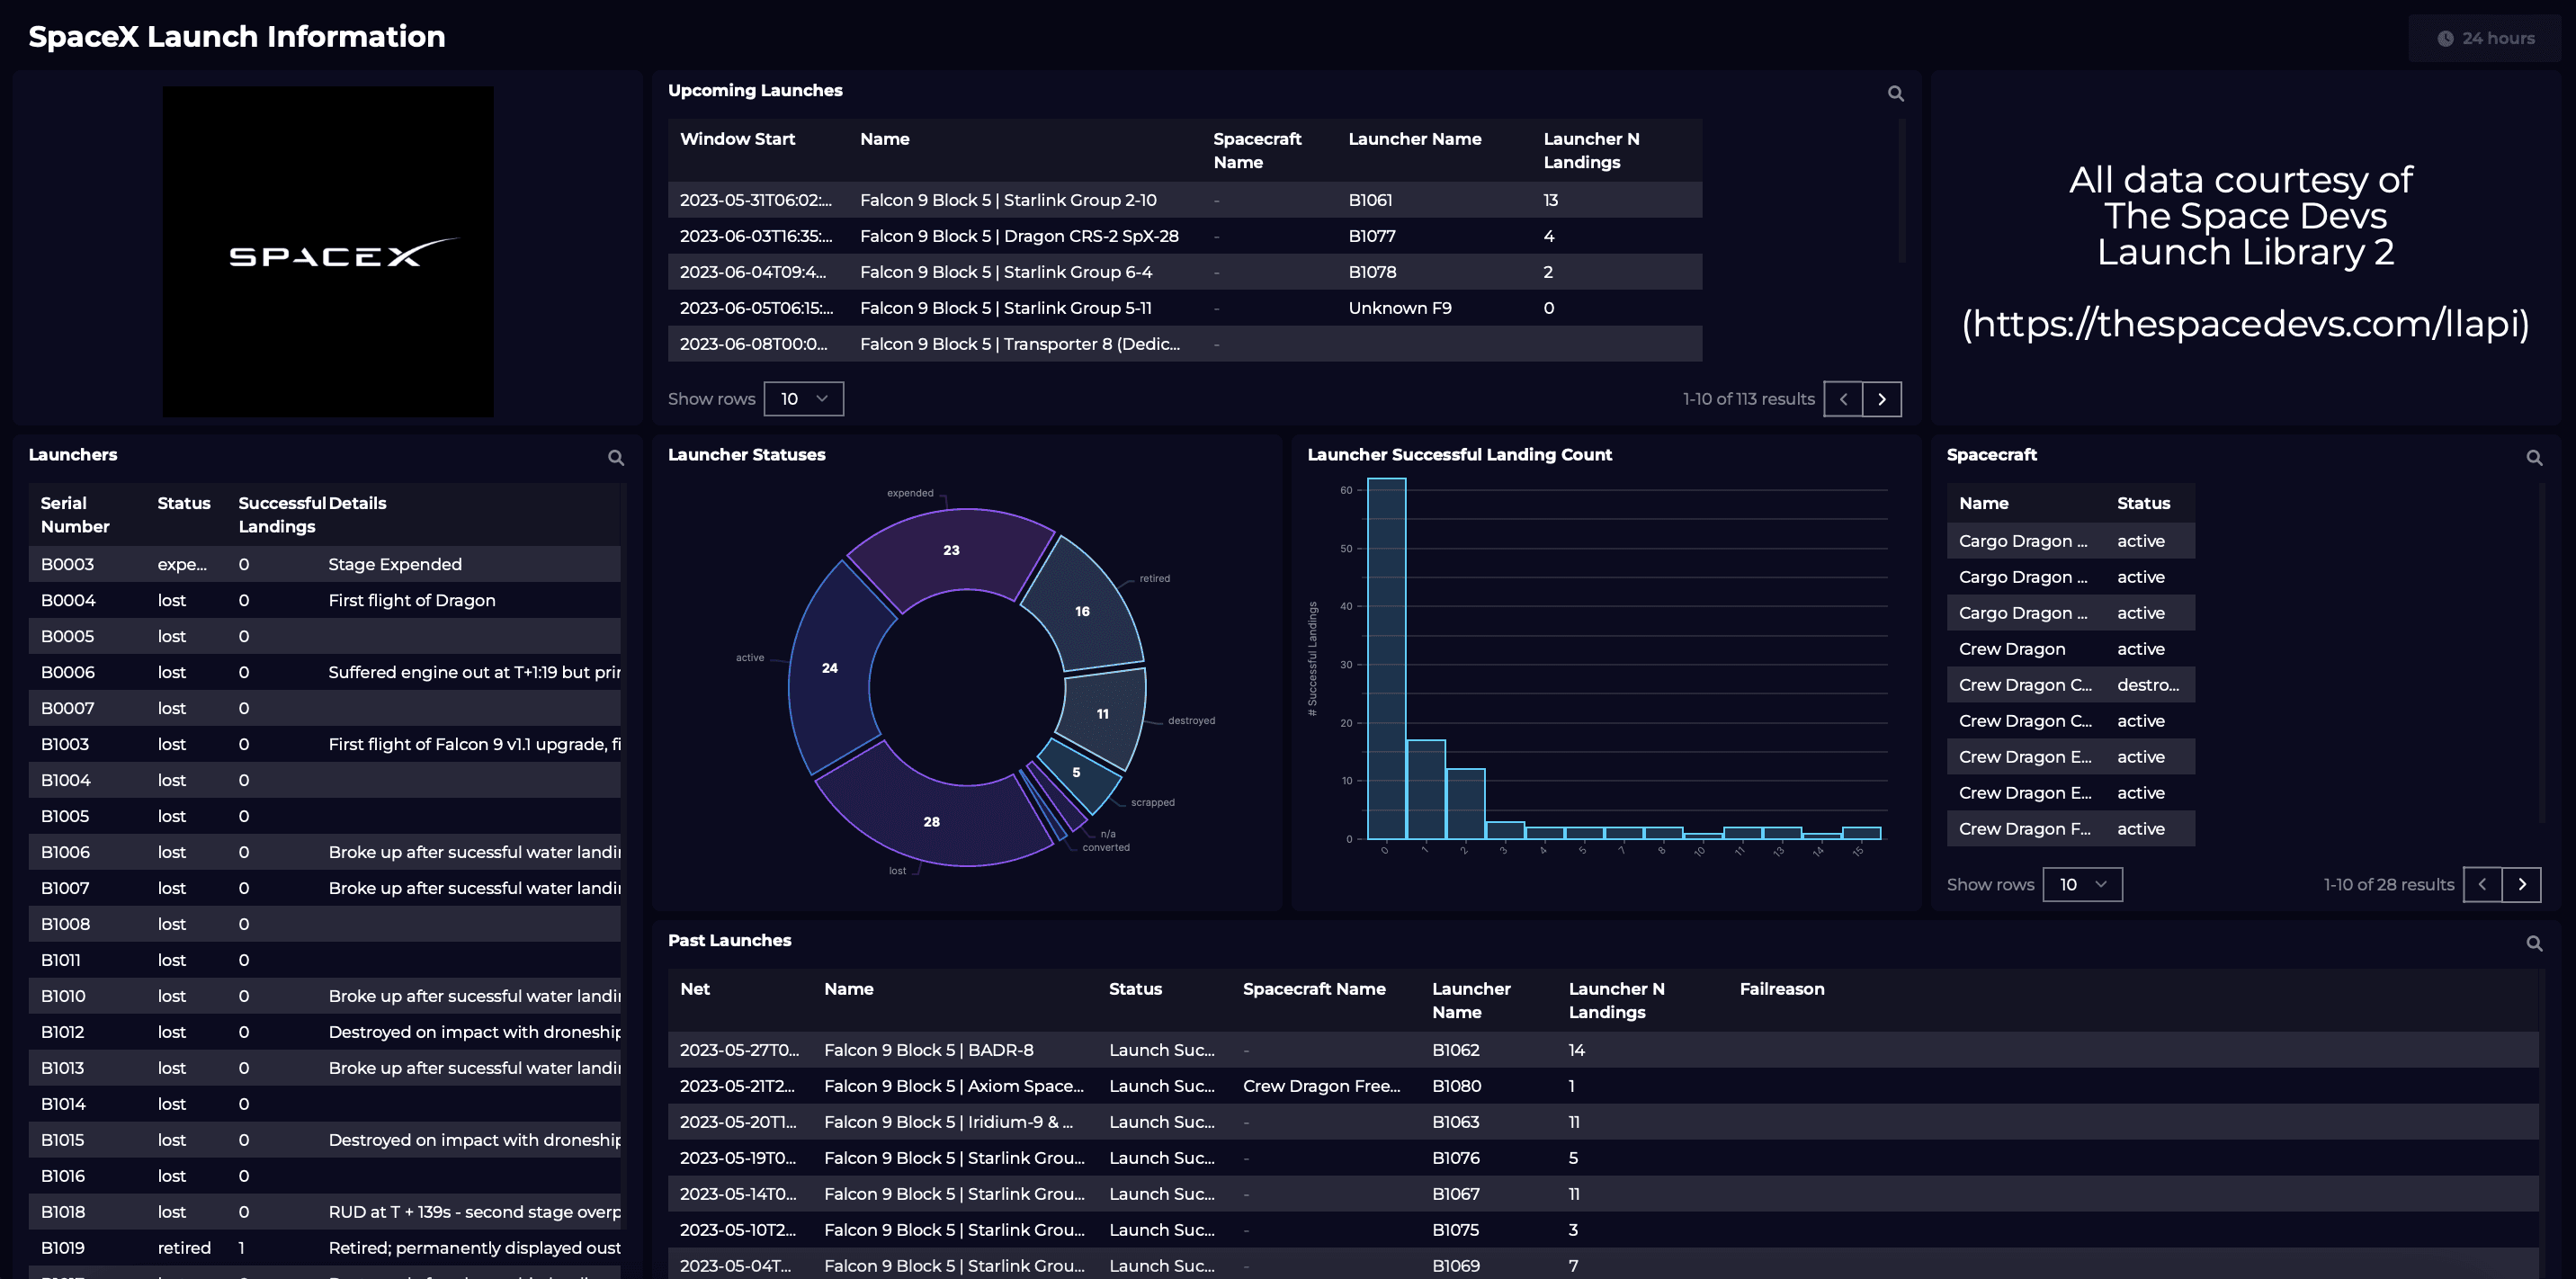Open search on the Launchers panel
The image size is (2576, 1279).
tap(616, 458)
